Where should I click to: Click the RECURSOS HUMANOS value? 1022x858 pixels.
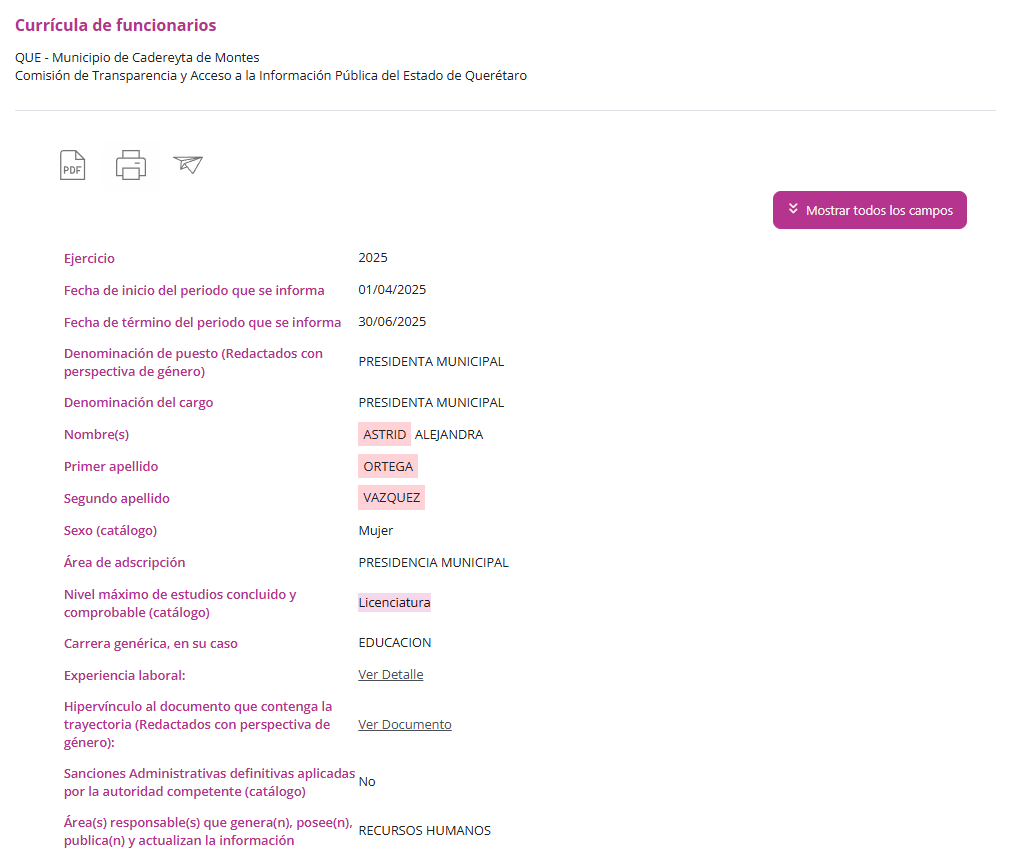coord(424,831)
